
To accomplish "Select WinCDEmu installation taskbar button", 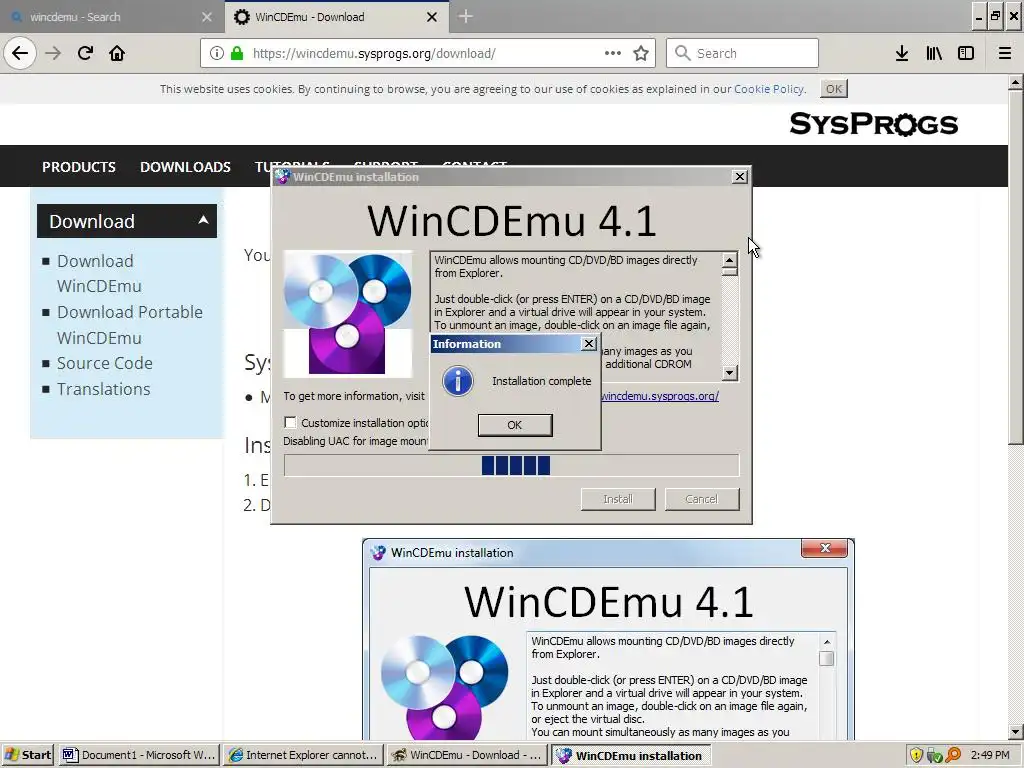I will point(631,755).
